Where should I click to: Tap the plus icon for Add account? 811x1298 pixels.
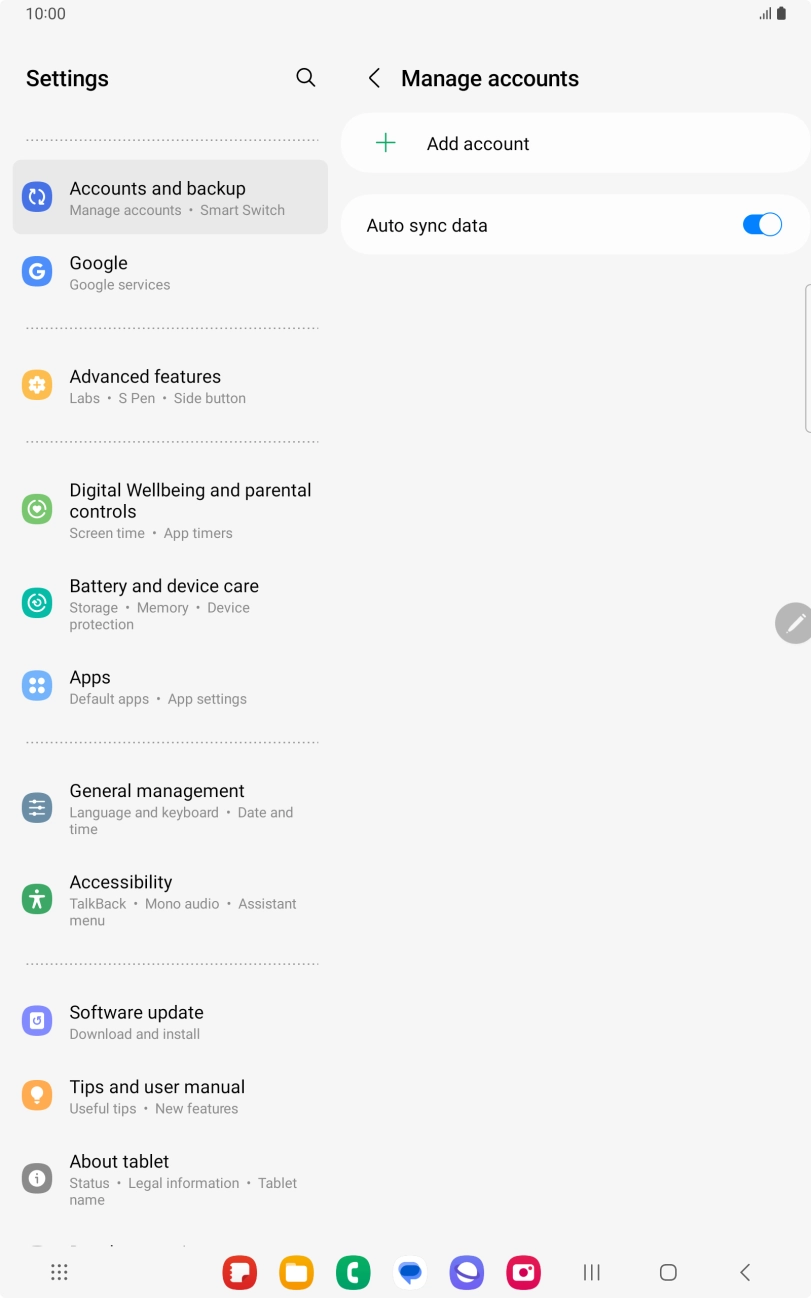pos(385,143)
